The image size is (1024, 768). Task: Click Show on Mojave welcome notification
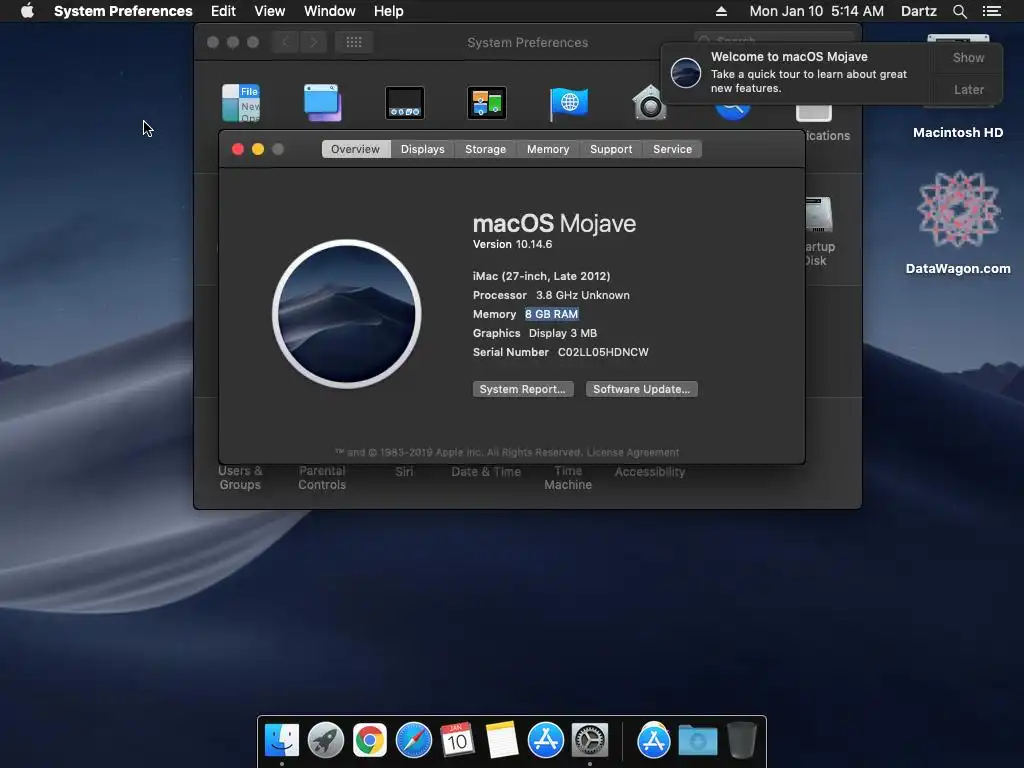point(968,57)
